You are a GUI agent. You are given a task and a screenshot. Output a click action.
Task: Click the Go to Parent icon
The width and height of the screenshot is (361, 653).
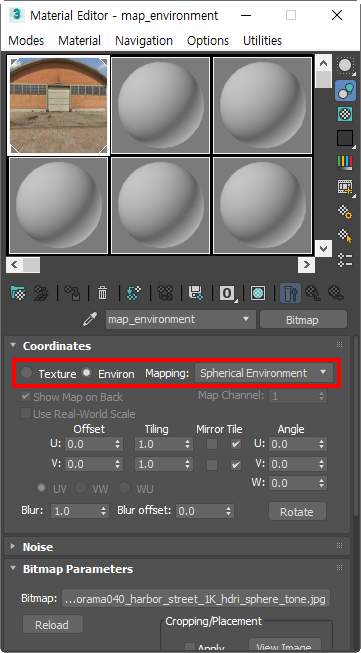coord(313,293)
